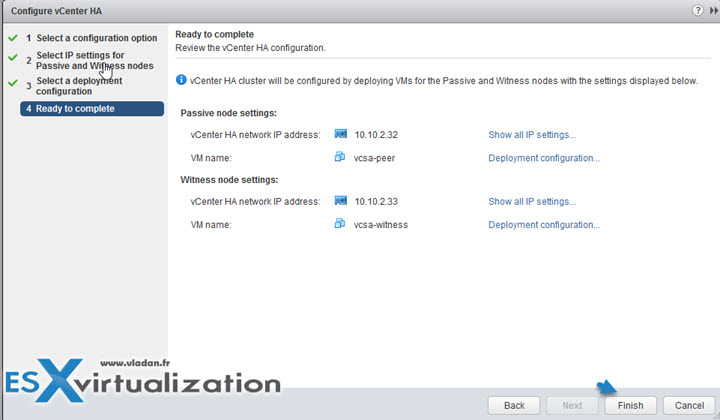
Task: Click Review the vCenter HA configuration text
Action: tap(250, 48)
